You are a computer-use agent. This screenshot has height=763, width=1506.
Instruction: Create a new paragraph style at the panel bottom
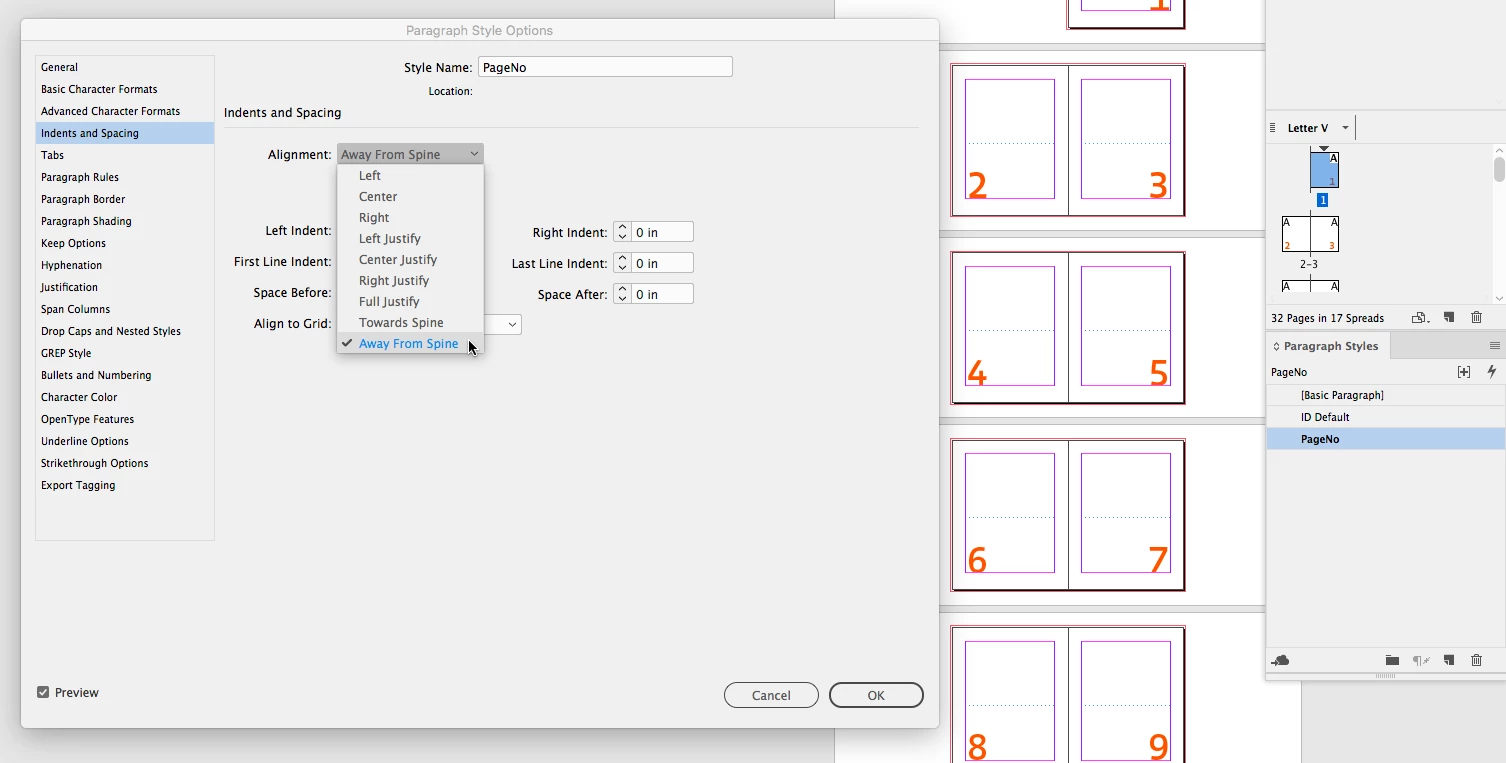point(1448,661)
